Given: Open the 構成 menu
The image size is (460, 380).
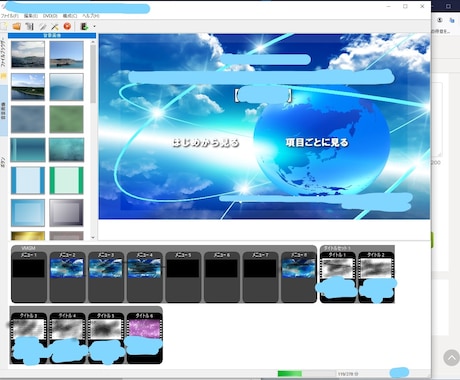Looking at the screenshot, I should click(70, 16).
